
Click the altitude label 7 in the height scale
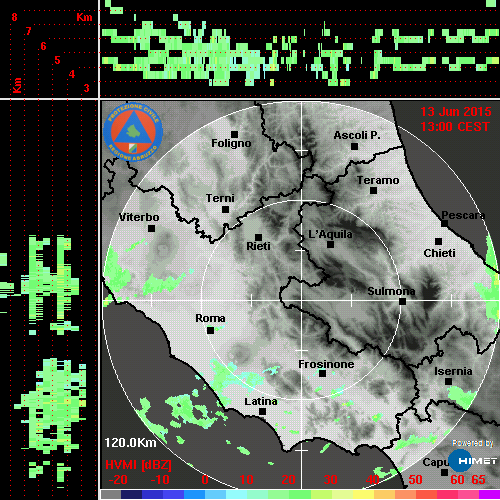(29, 31)
